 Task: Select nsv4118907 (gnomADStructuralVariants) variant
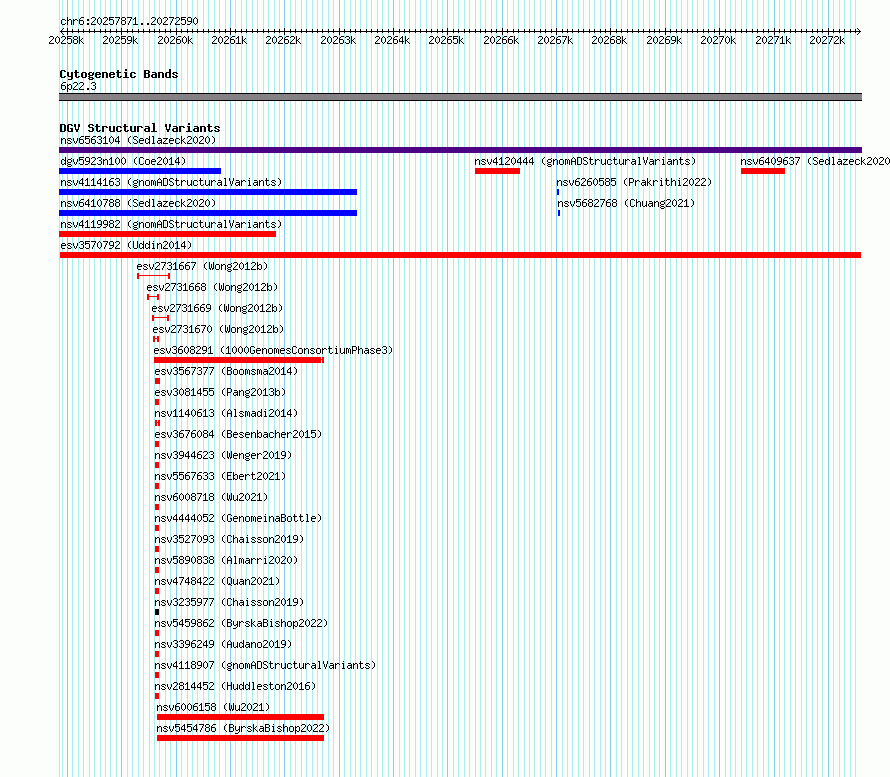(x=265, y=665)
